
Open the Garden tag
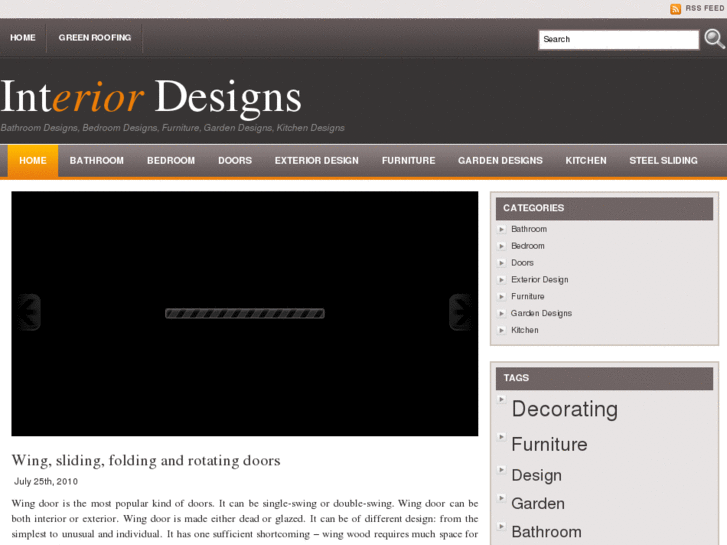(538, 504)
